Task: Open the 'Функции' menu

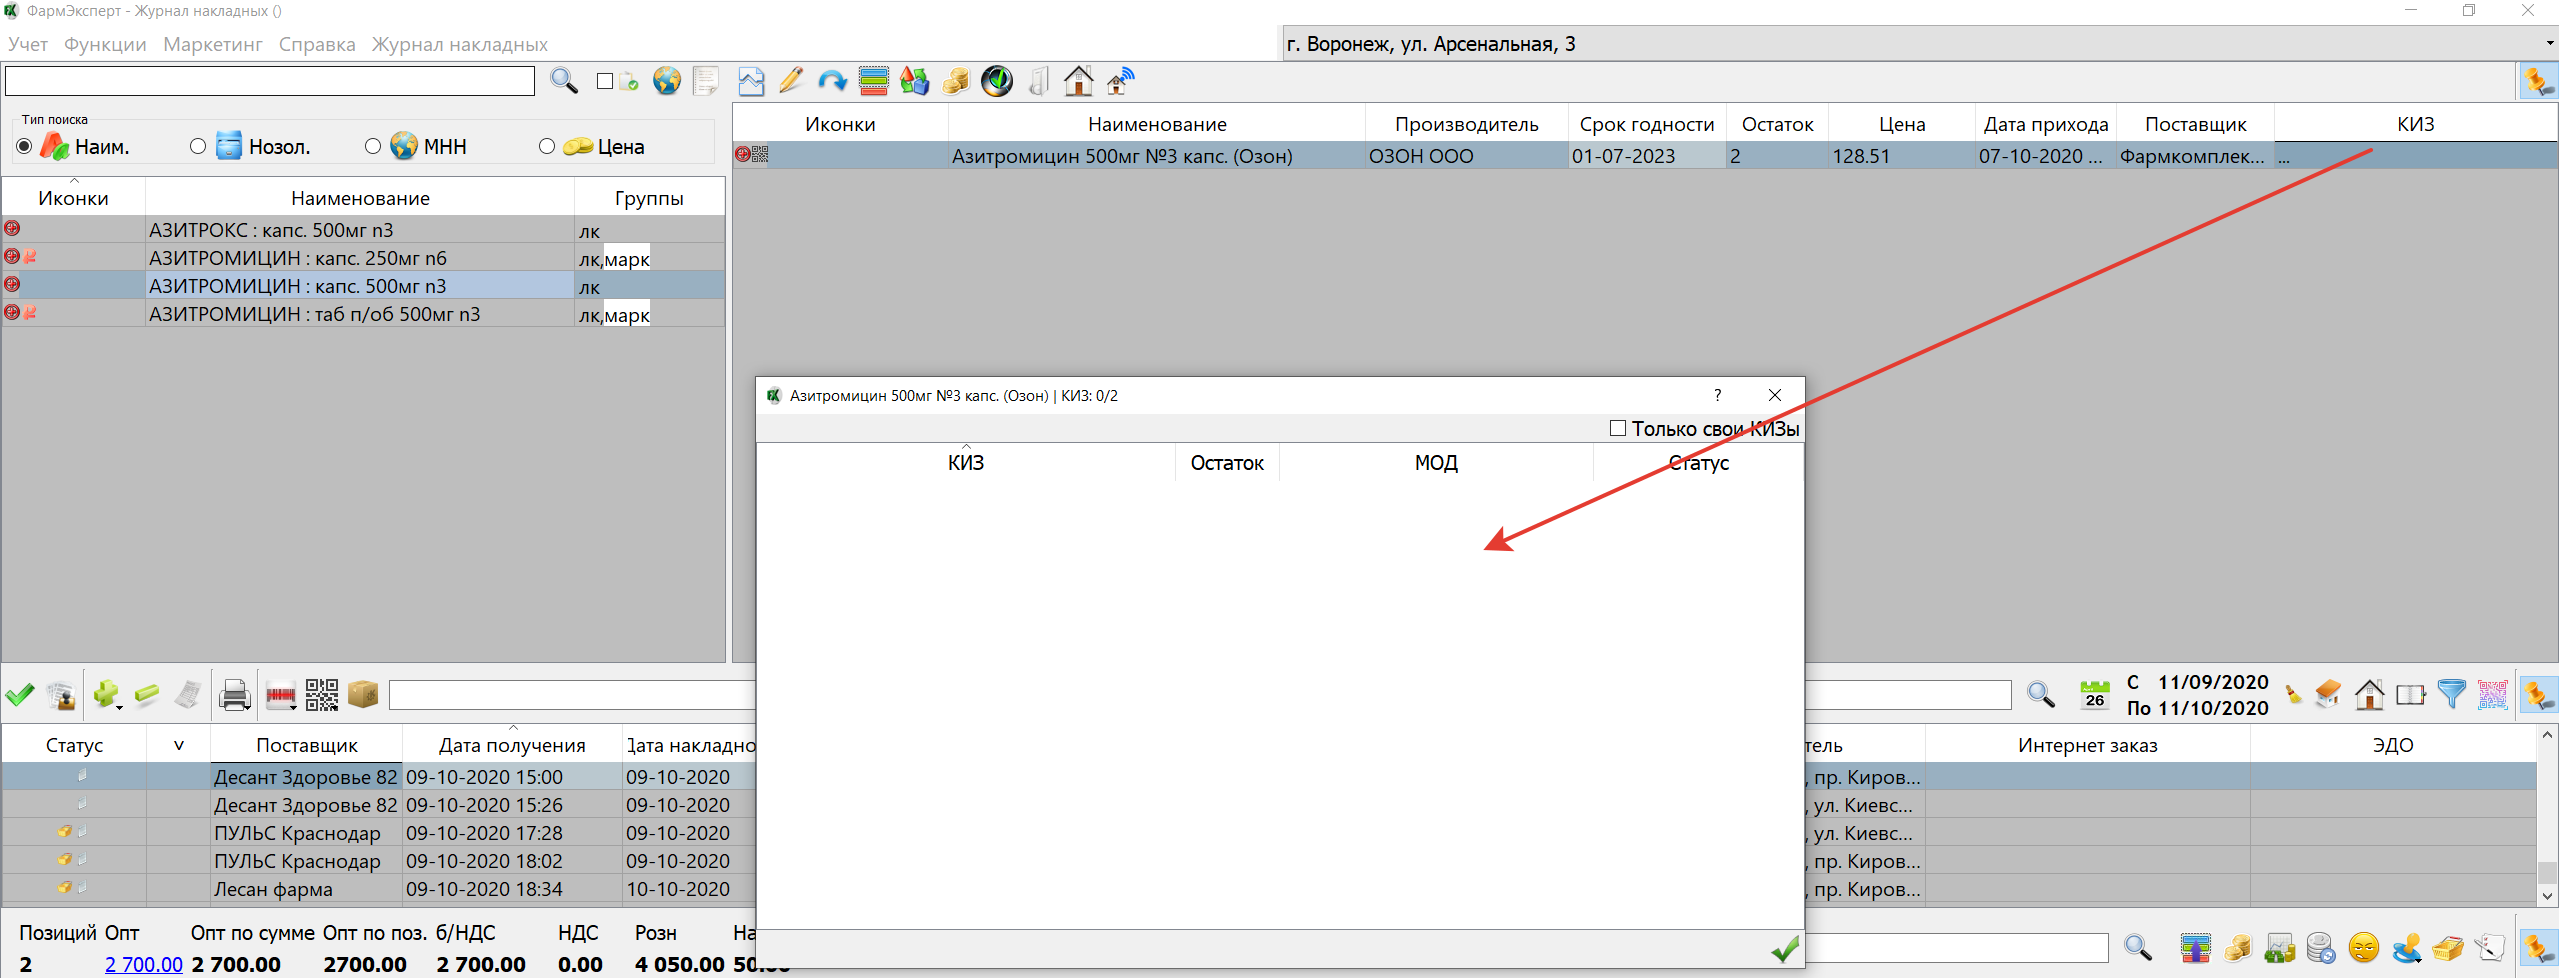Action: click(105, 44)
